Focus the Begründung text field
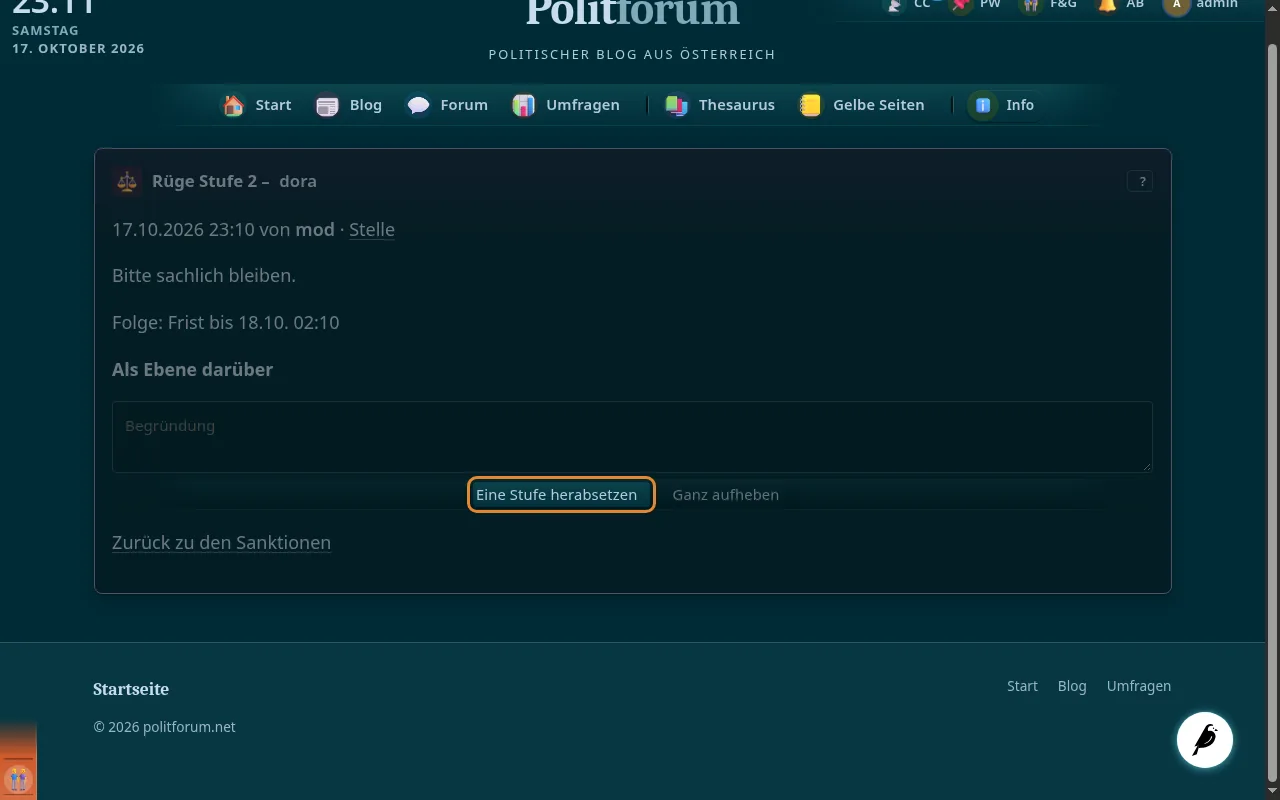This screenshot has height=800, width=1280. (632, 437)
